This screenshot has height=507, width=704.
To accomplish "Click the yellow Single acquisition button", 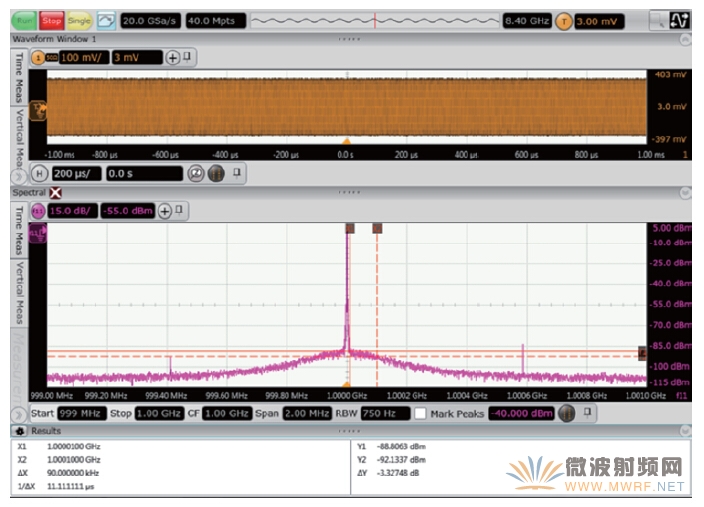I will click(79, 21).
